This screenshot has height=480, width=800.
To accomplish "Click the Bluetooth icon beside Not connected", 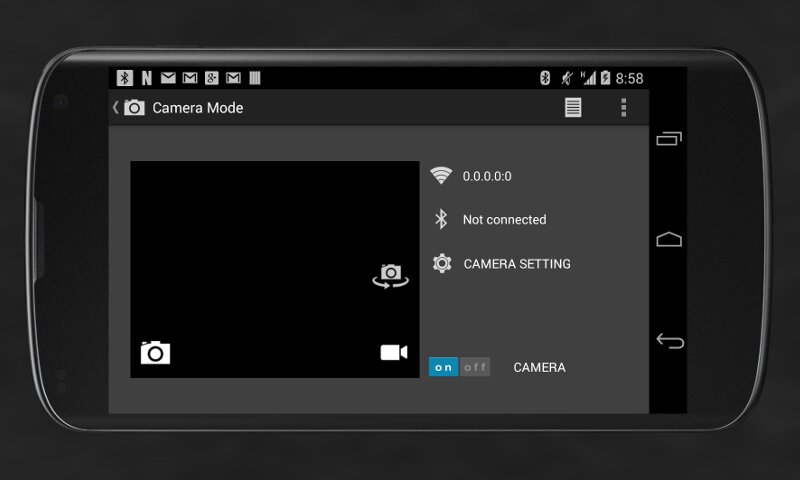I will point(441,219).
